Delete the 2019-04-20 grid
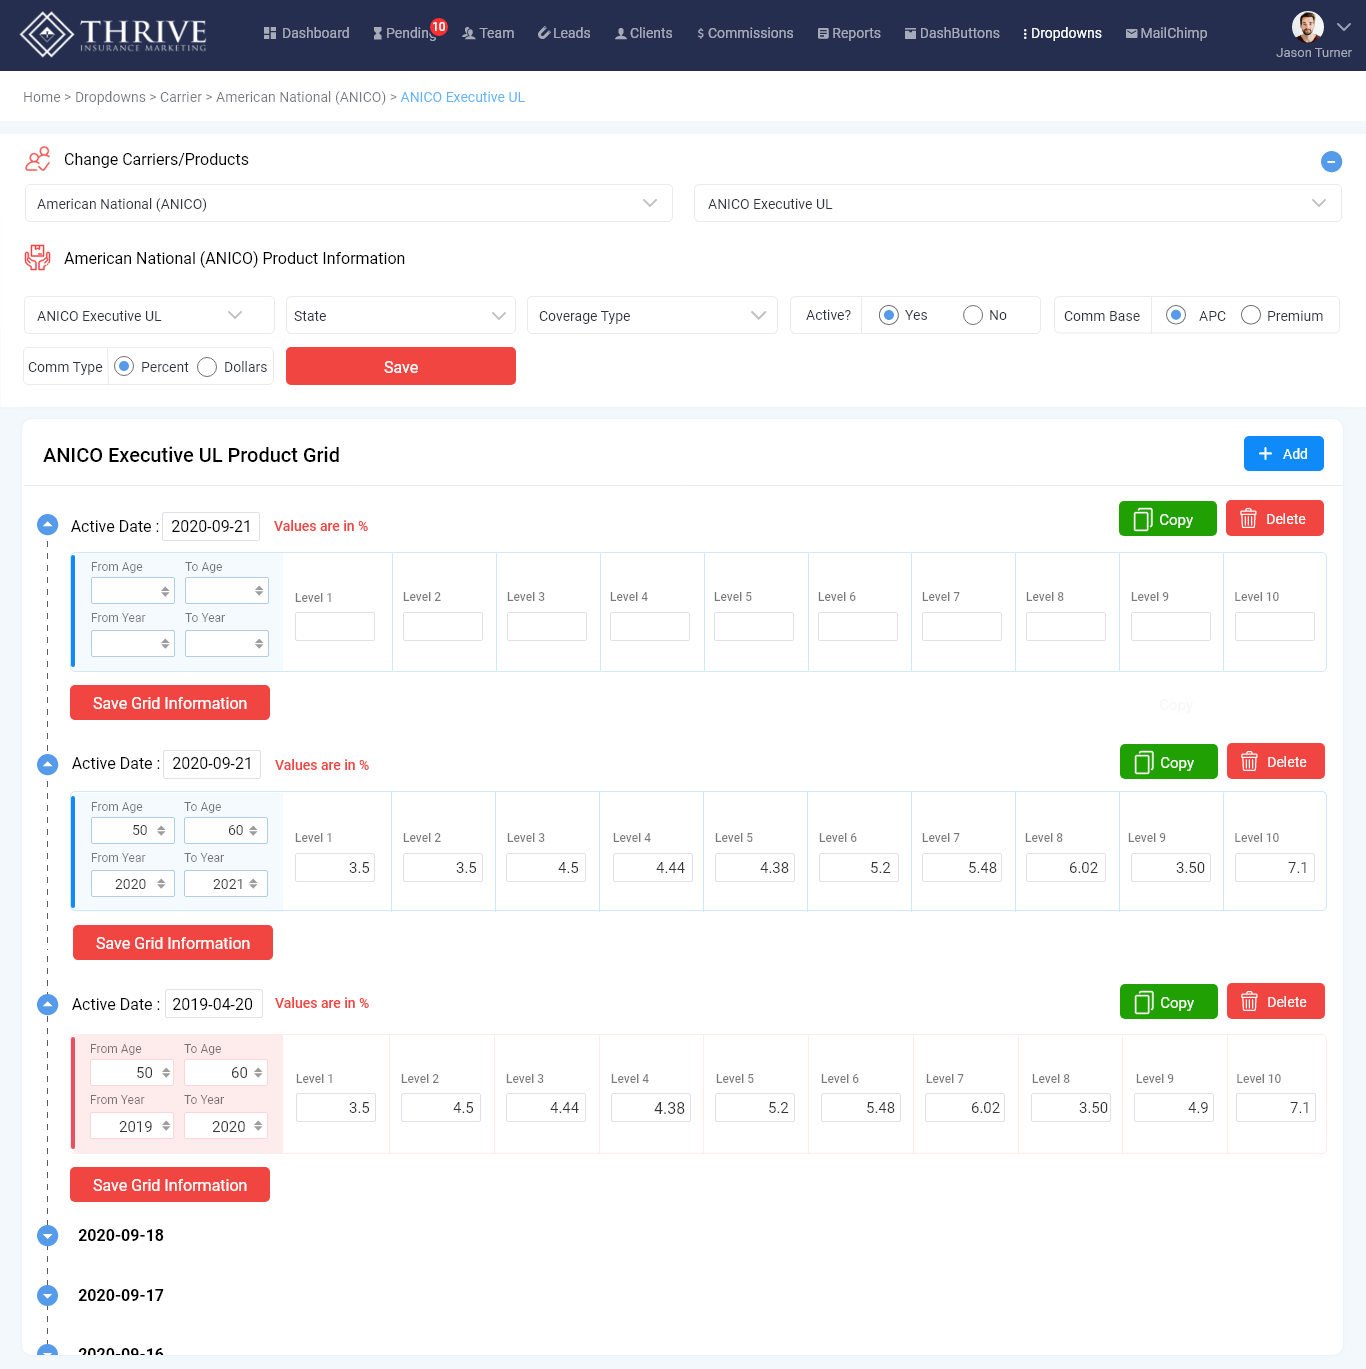The height and width of the screenshot is (1369, 1366). 1275,1001
